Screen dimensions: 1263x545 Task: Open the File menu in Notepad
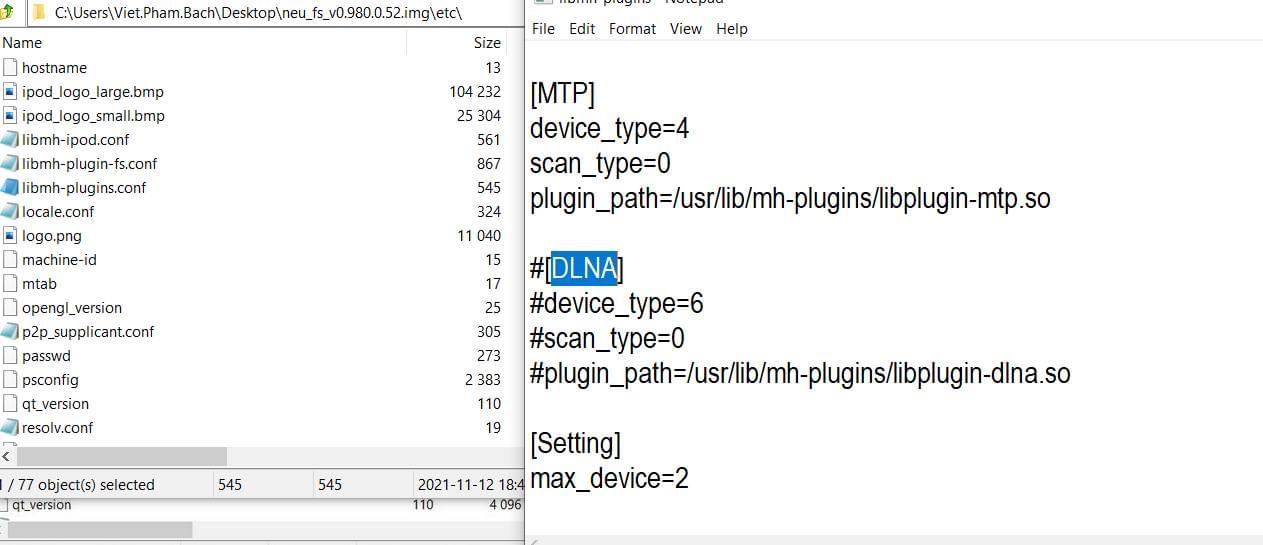pyautogui.click(x=543, y=29)
